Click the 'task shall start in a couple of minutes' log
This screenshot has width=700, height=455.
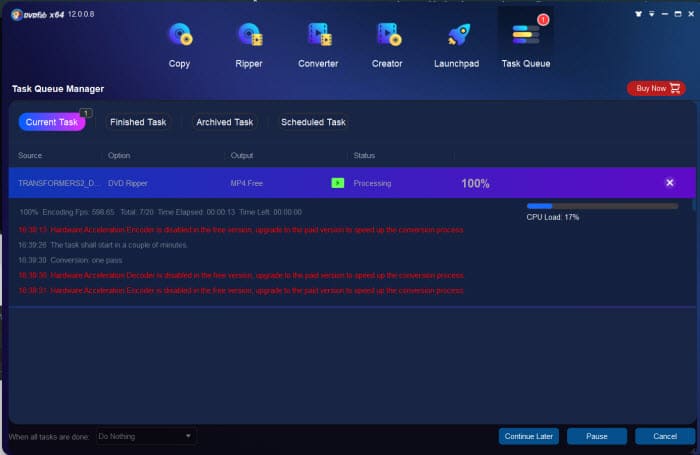[103, 245]
